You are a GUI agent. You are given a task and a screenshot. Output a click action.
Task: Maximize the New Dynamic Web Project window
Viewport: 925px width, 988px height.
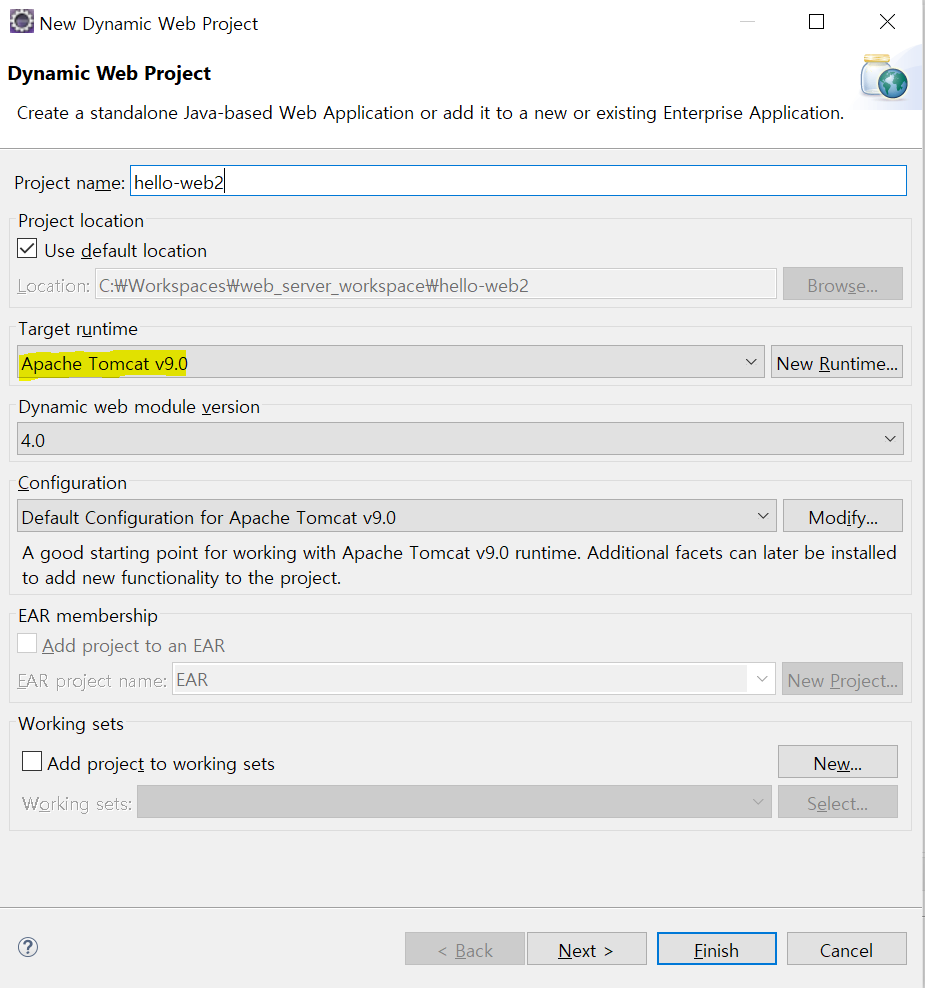coord(816,21)
